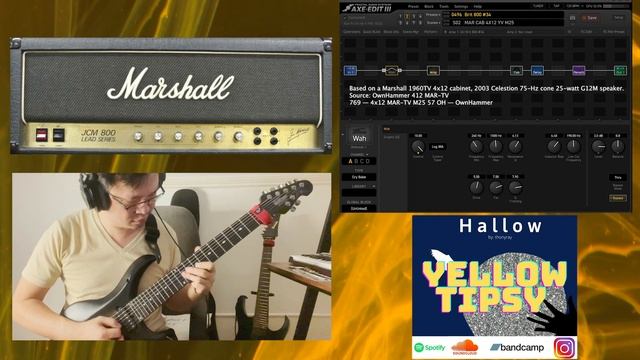Open the bandcamp logo link
Image resolution: width=640 pixels, height=360 pixels.
point(517,348)
